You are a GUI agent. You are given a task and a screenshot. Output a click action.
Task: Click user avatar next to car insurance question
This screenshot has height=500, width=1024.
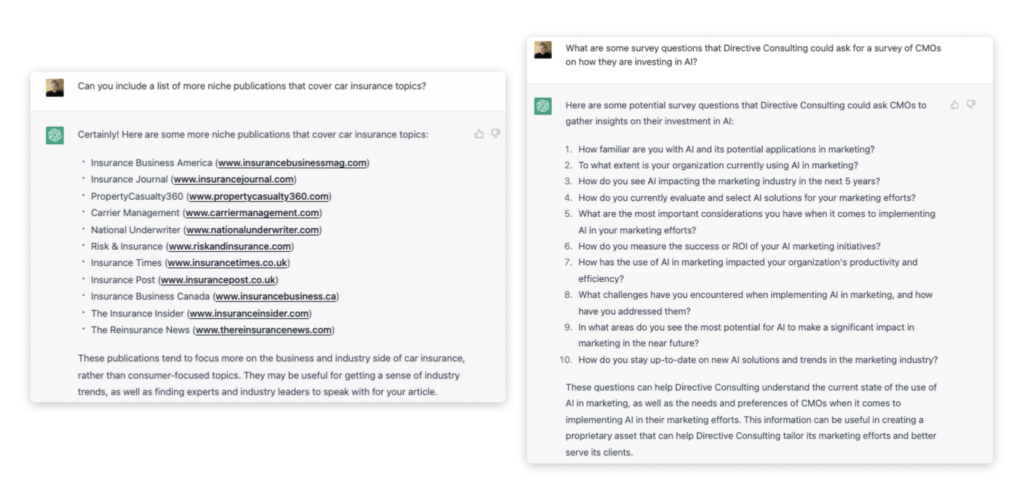pos(55,87)
